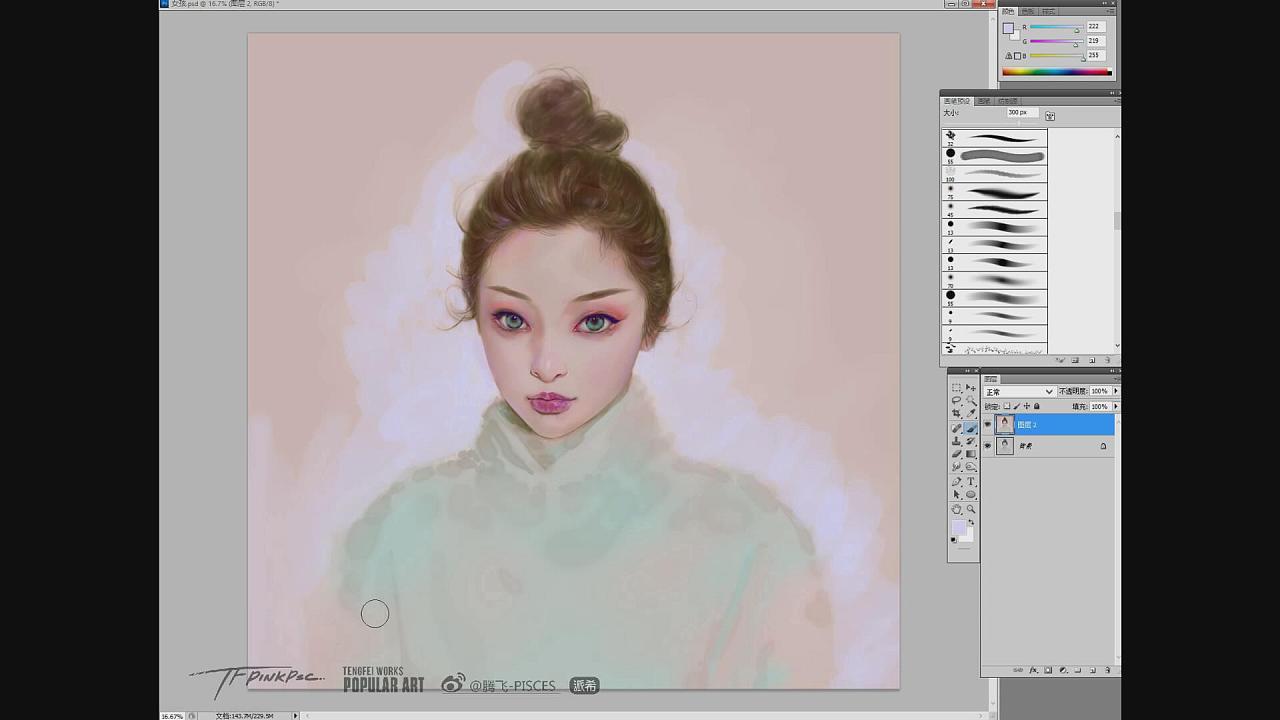Create a new layer group
Screen dimensions: 1280x720
pyautogui.click(x=1077, y=670)
